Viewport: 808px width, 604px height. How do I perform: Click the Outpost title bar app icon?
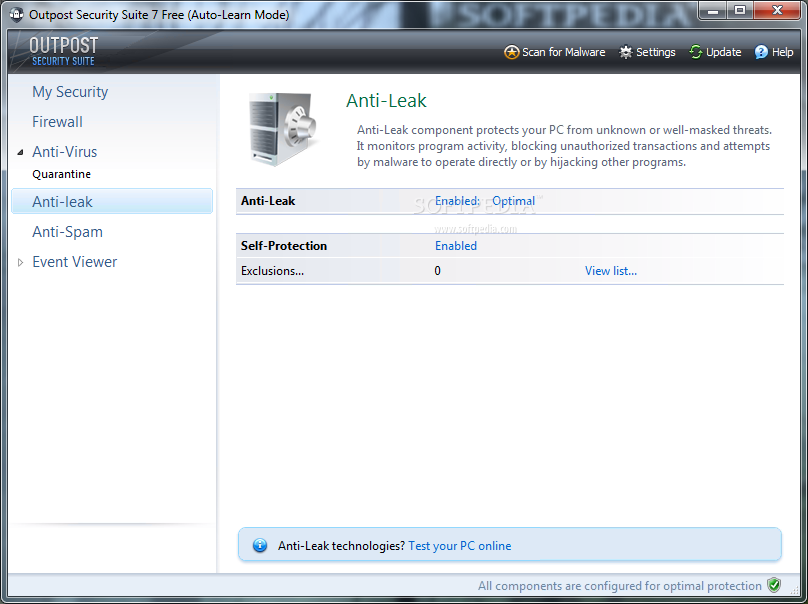[16, 14]
